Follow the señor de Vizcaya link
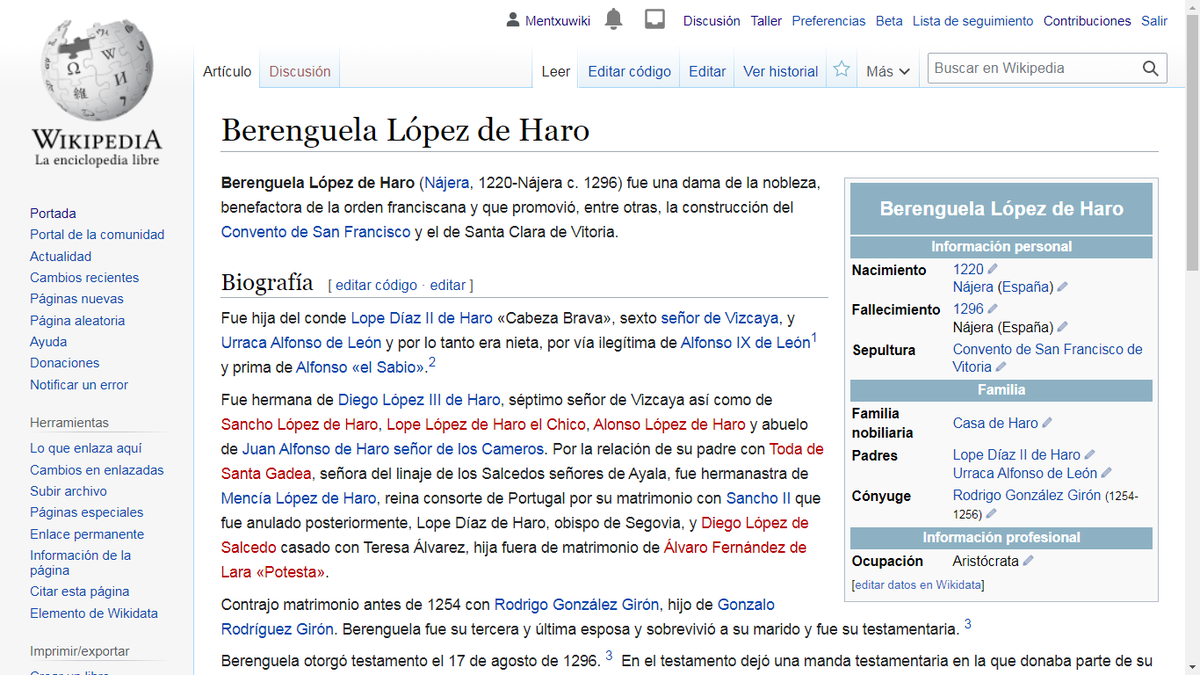 pyautogui.click(x=719, y=318)
